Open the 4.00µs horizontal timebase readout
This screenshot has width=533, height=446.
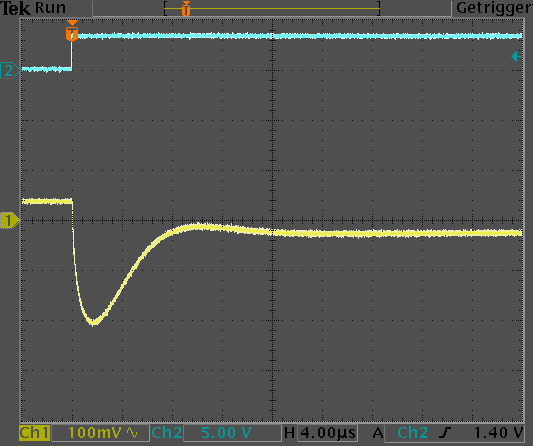(328, 433)
